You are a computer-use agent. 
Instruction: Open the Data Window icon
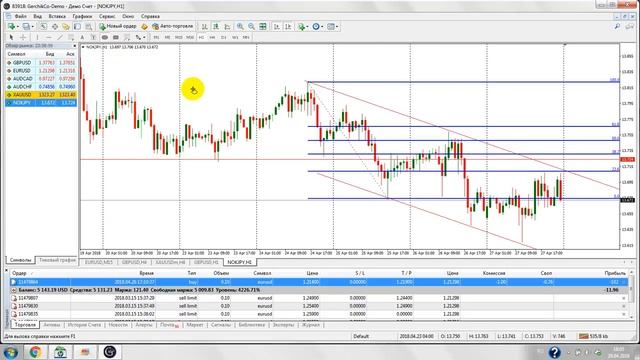pyautogui.click(x=54, y=27)
